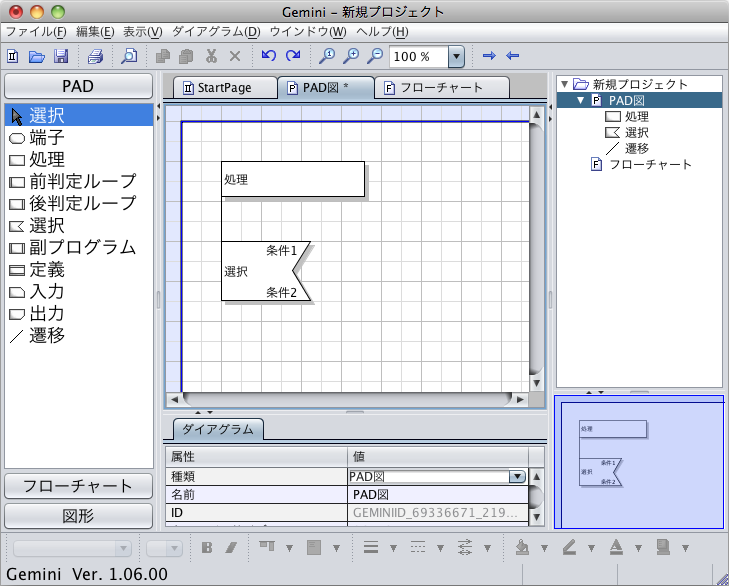This screenshot has height=586, width=729.
Task: Click the paste toolbar icon
Action: (186, 56)
